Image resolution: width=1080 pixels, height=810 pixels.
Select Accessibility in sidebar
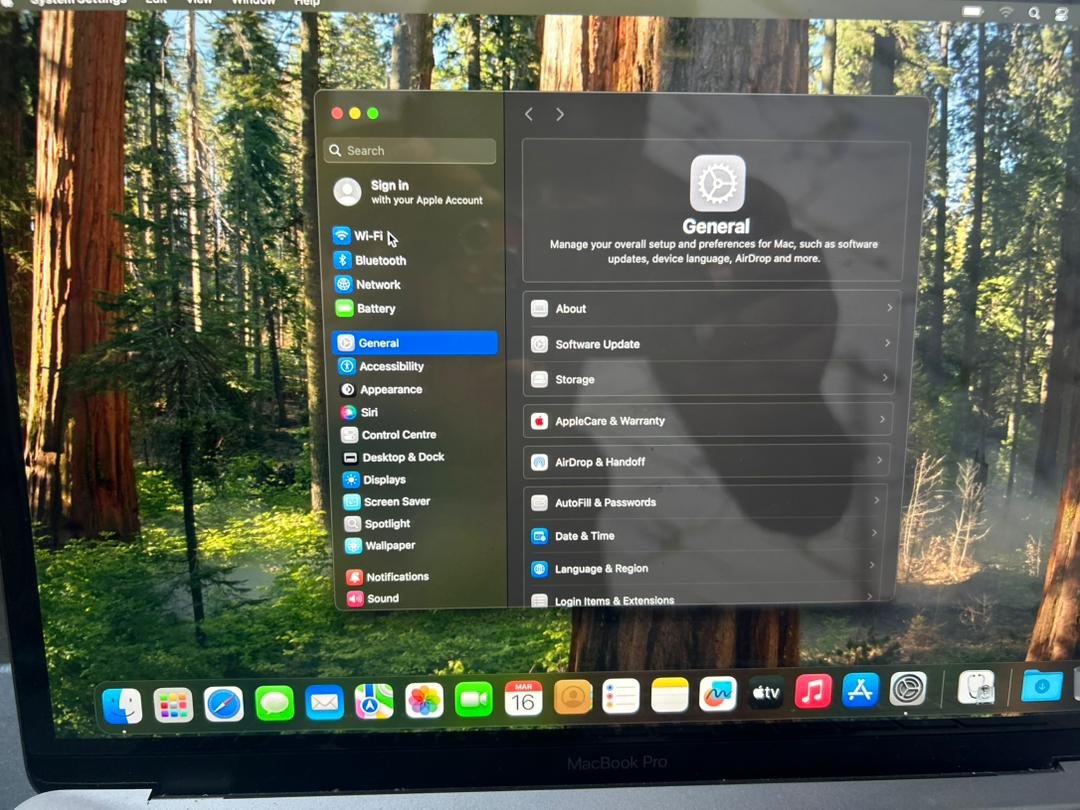391,367
